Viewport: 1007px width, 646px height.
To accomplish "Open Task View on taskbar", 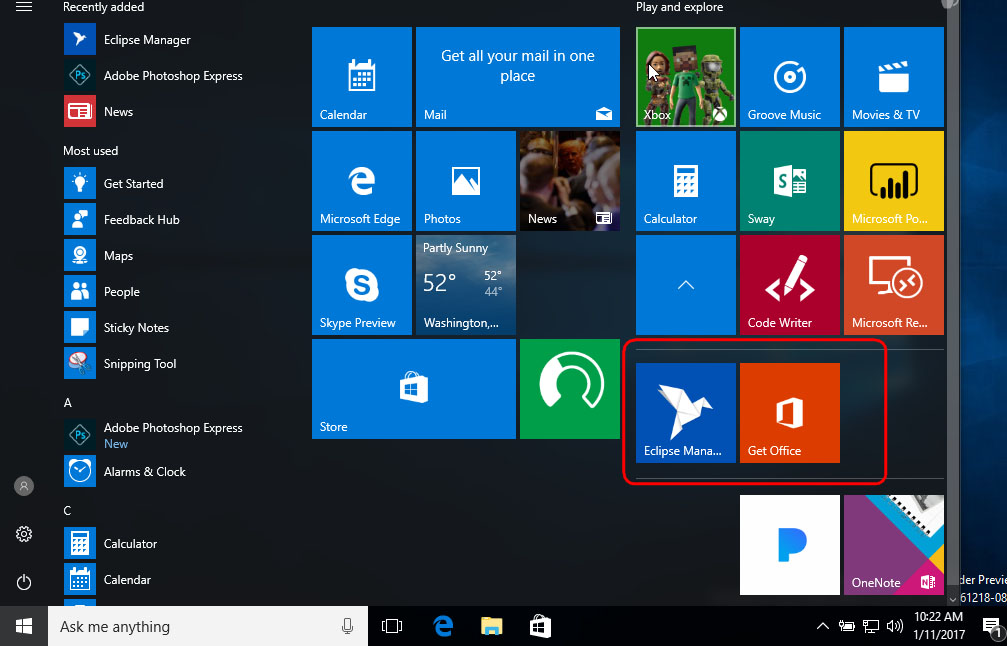I will (x=392, y=626).
